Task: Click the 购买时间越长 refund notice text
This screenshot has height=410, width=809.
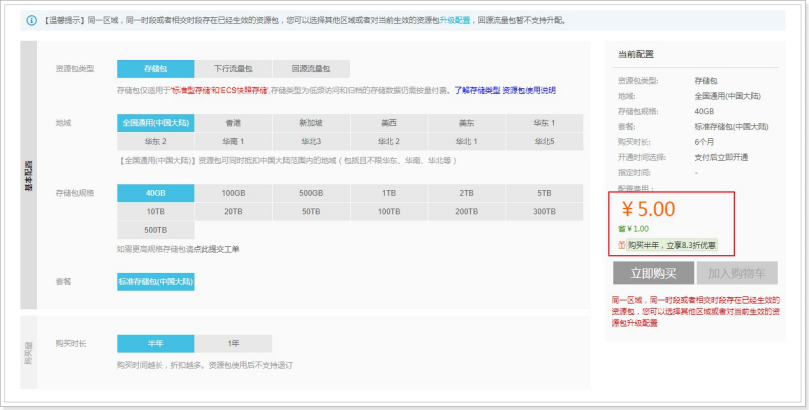Action: point(205,365)
